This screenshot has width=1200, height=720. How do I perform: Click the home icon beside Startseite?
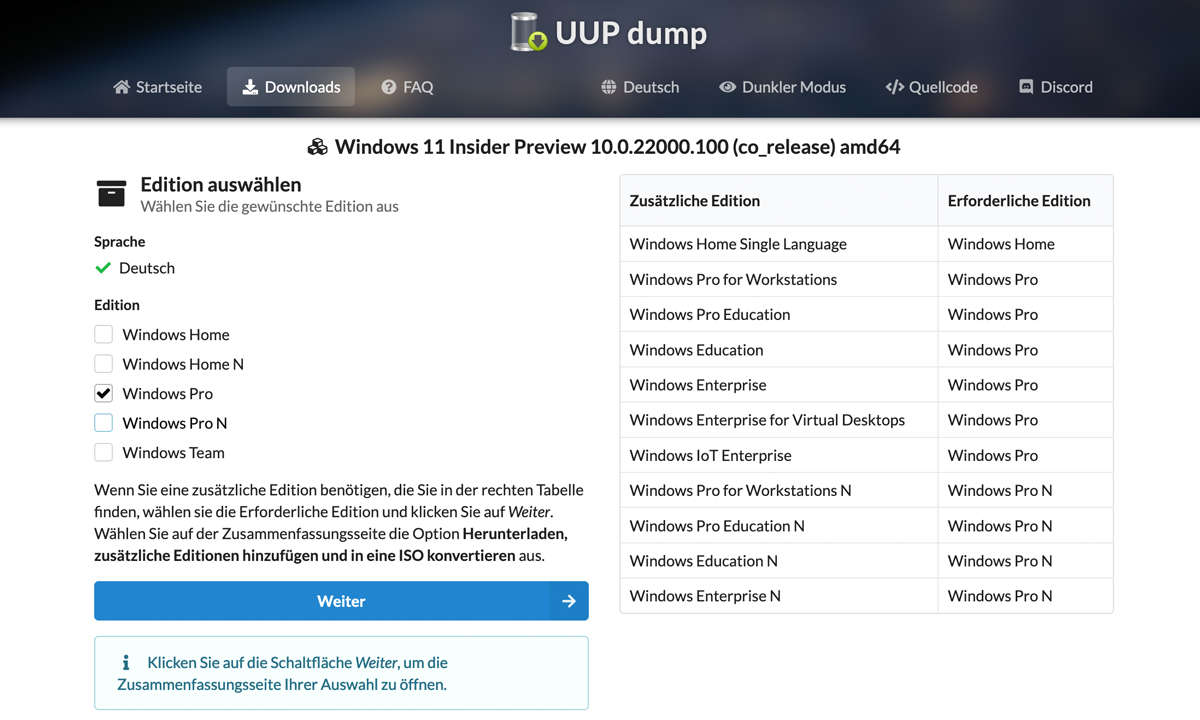tap(122, 87)
